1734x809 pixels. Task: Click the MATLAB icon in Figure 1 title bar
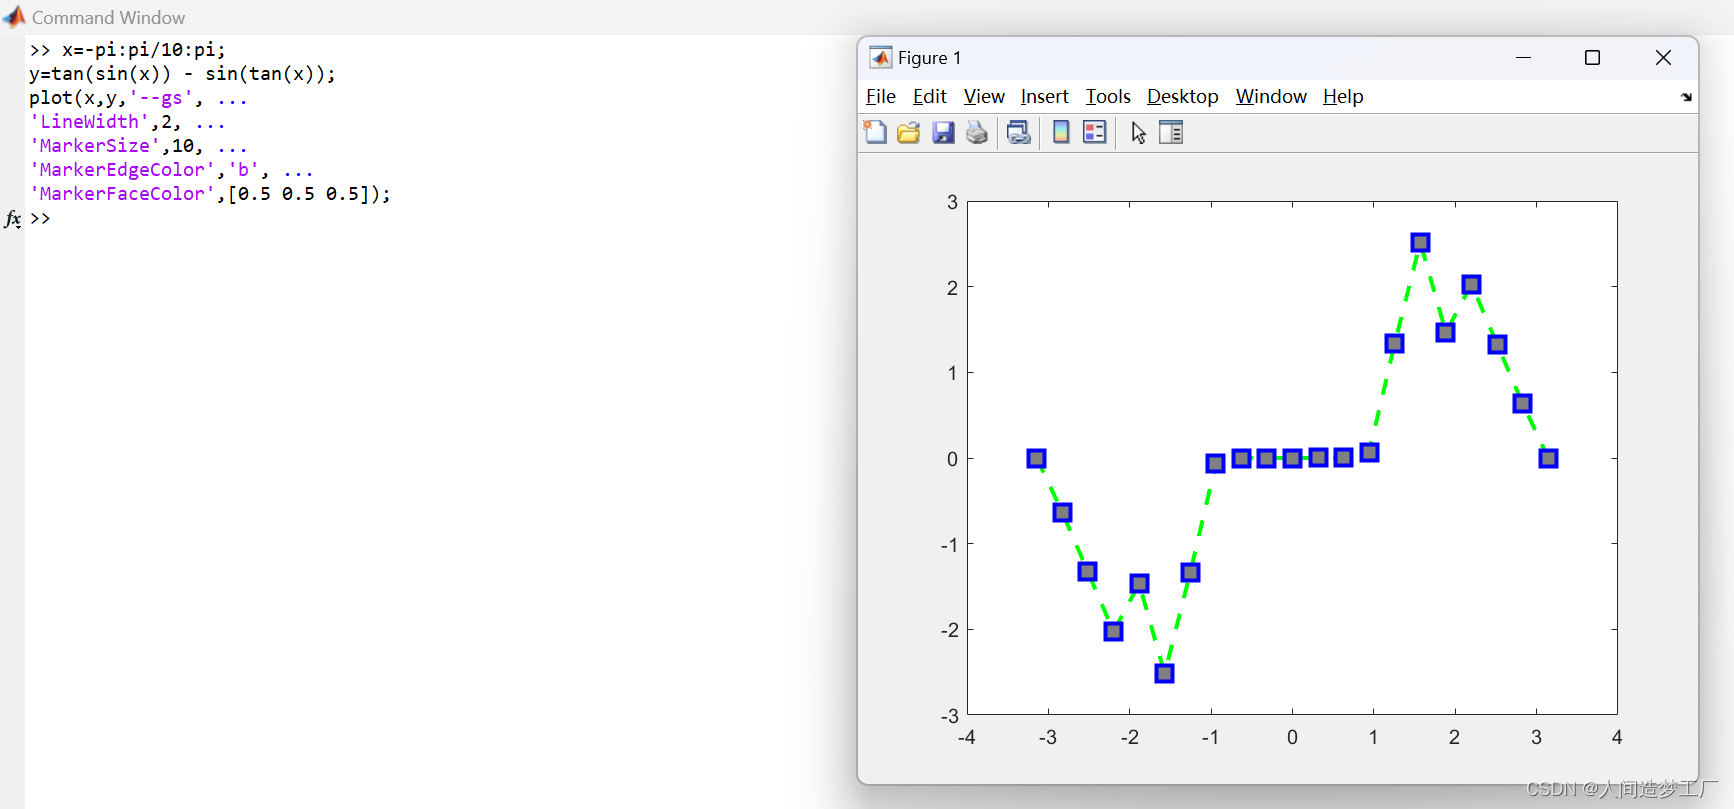880,58
